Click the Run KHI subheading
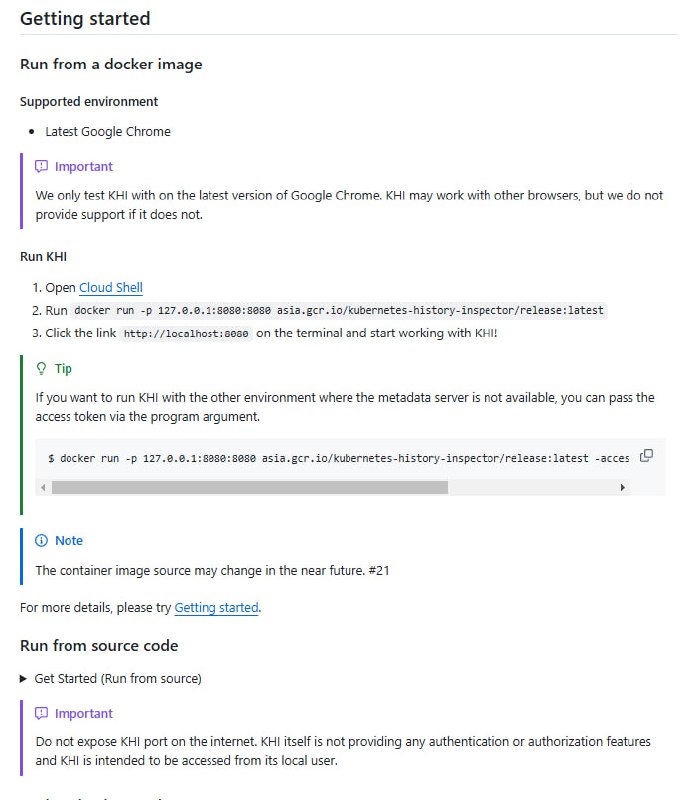Viewport: 698px width, 800px height. 42,256
